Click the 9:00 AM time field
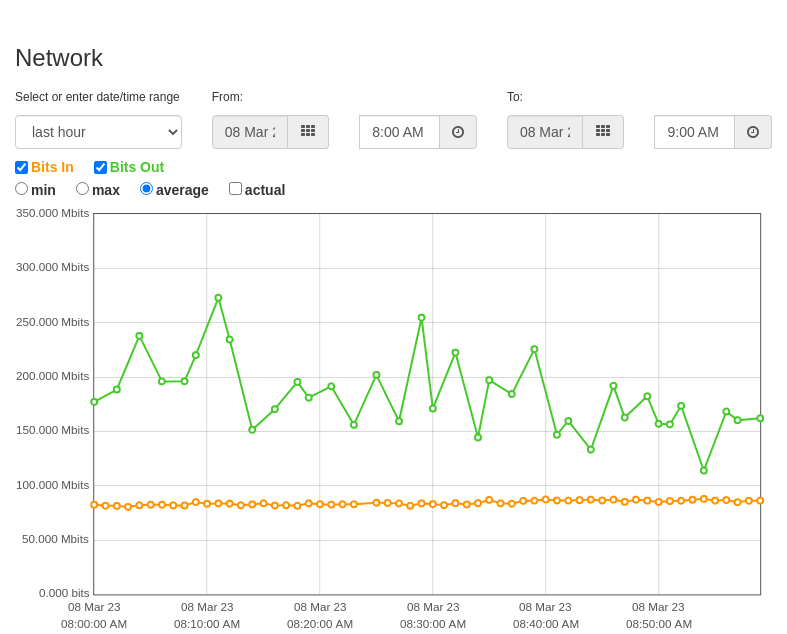The image size is (787, 634). [695, 132]
